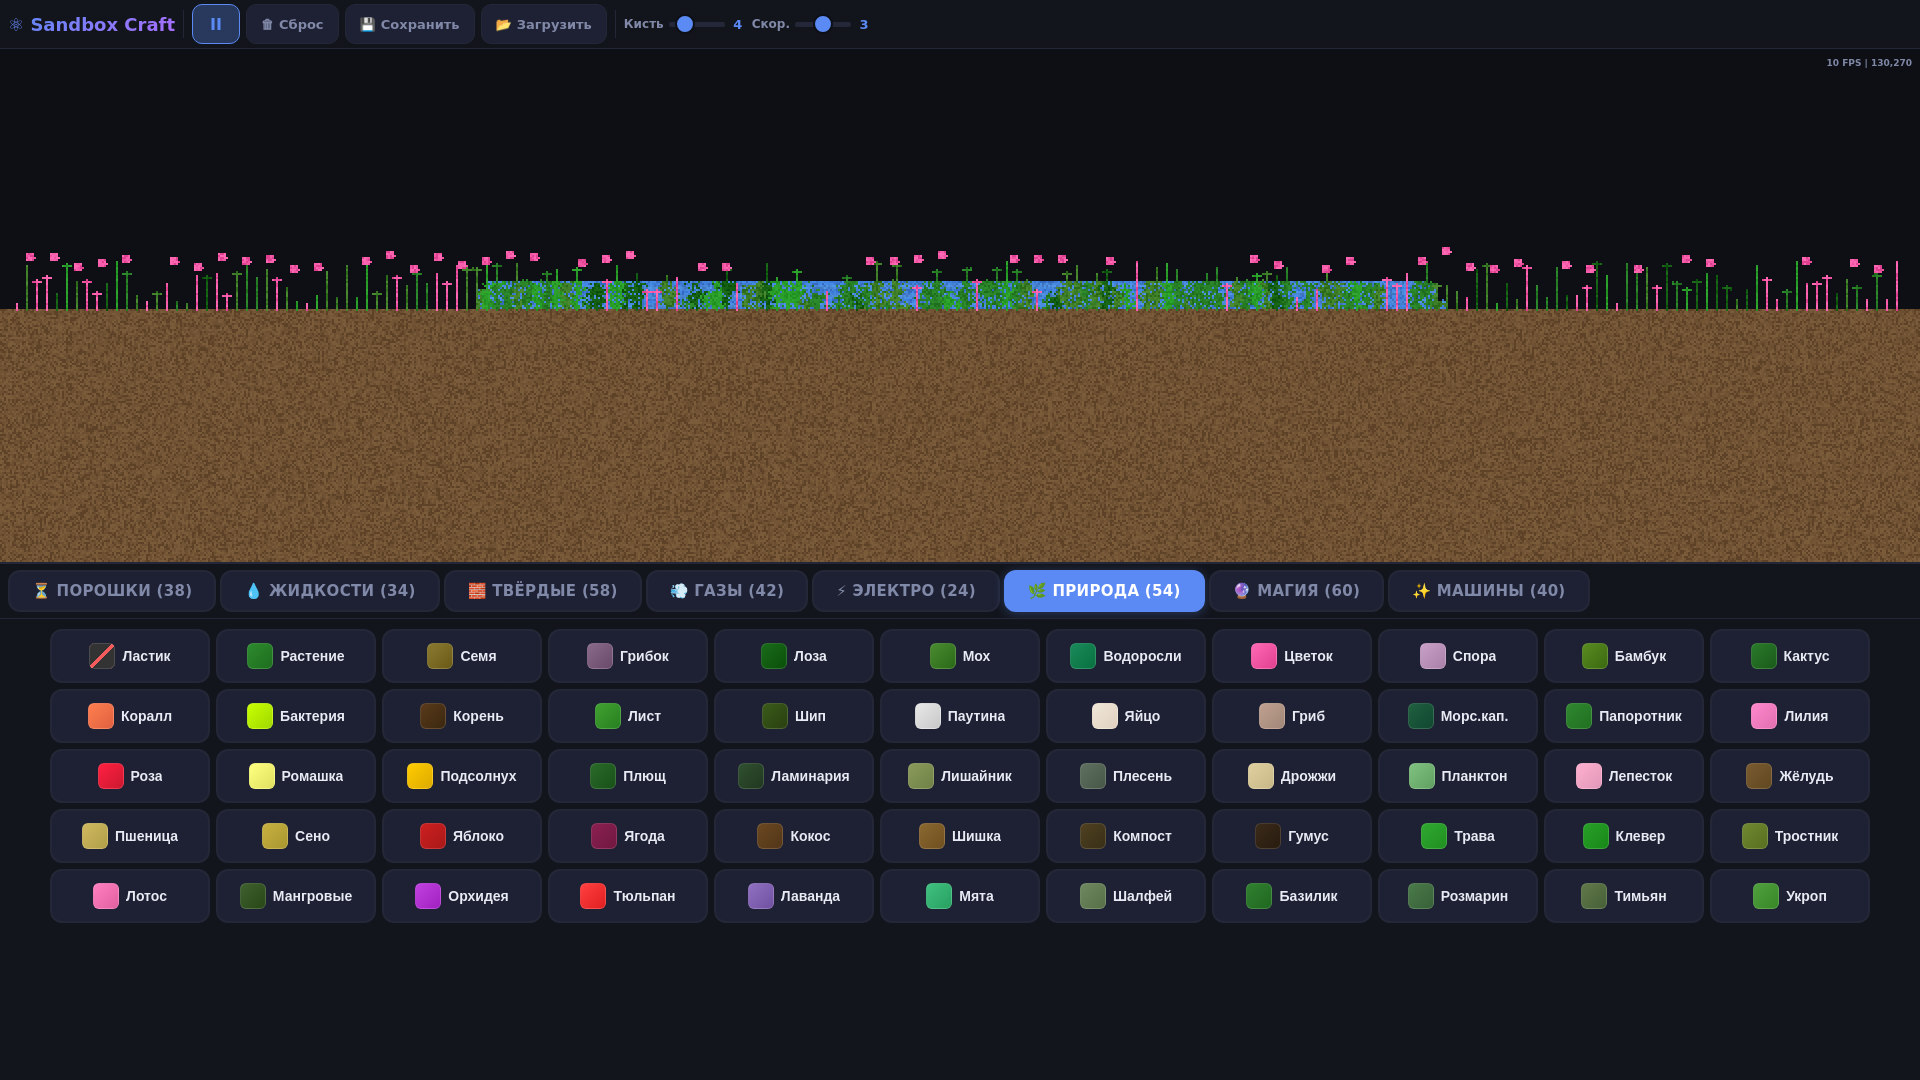
Task: Select the Лоза element
Action: coord(794,656)
